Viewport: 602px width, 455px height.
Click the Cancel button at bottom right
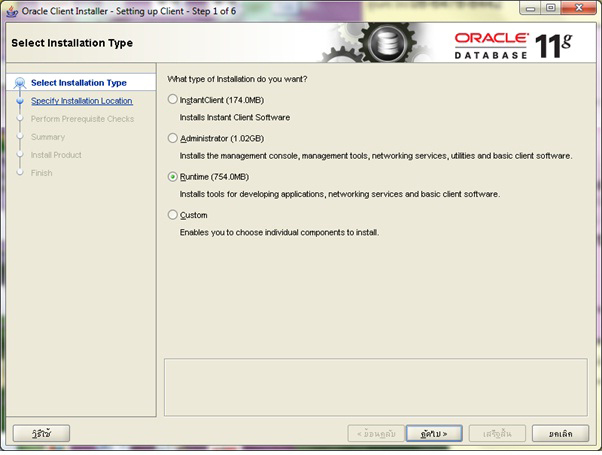pos(560,433)
